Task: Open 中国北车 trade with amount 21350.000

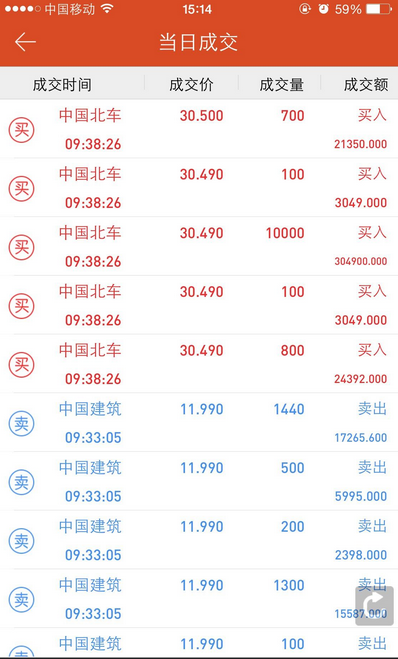Action: point(199,129)
